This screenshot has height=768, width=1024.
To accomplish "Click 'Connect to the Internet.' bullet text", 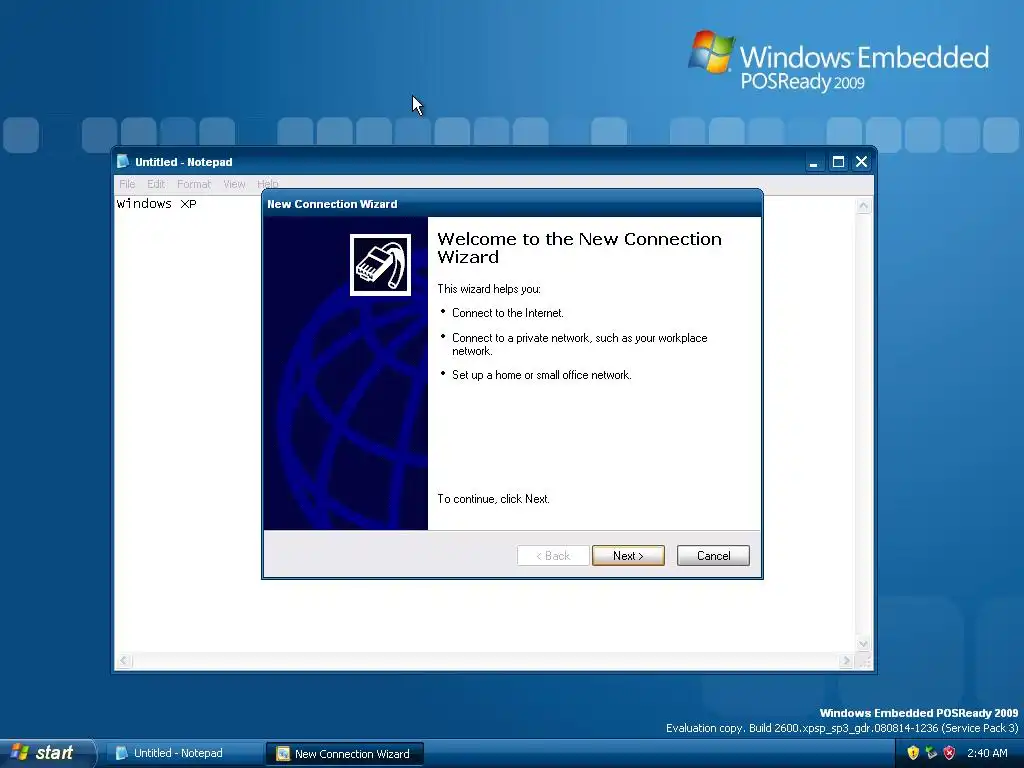I will click(x=507, y=313).
